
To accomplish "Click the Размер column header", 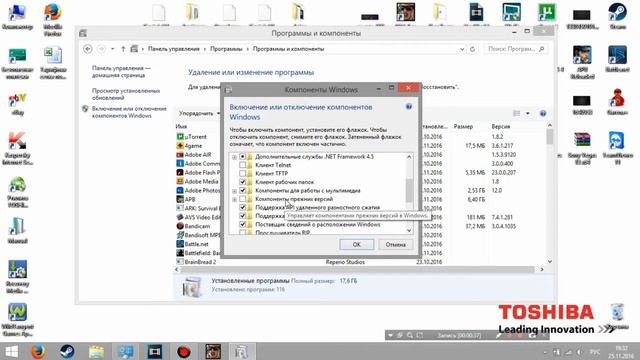I will tap(463, 127).
